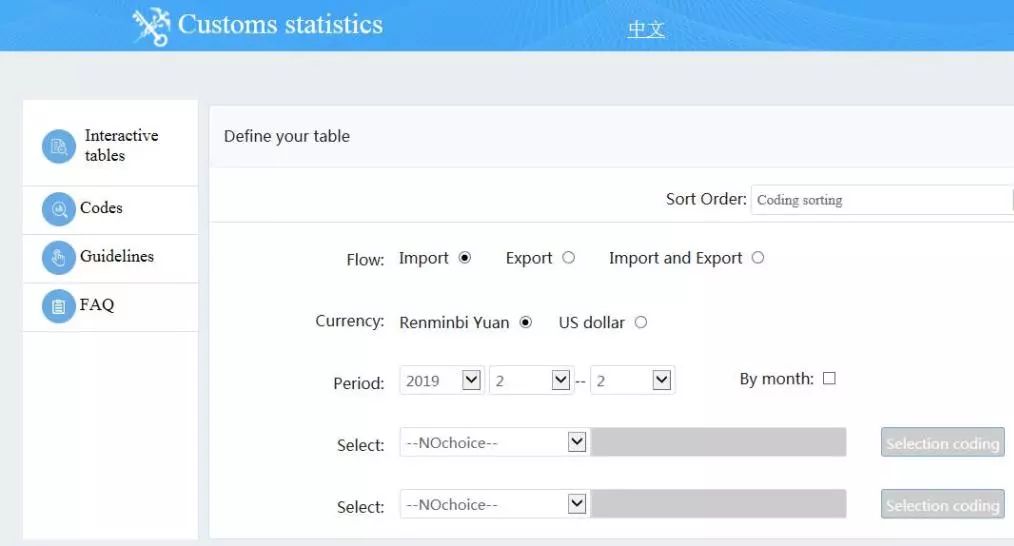Choose Import and Export radio button
This screenshot has width=1014, height=546.
tap(757, 258)
